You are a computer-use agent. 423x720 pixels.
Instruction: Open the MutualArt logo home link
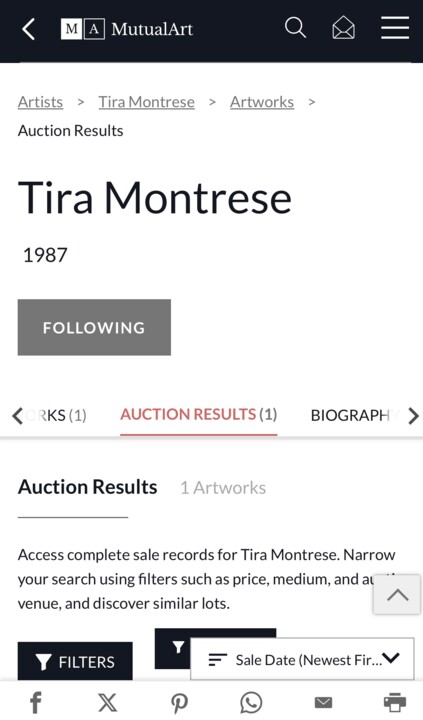point(127,29)
